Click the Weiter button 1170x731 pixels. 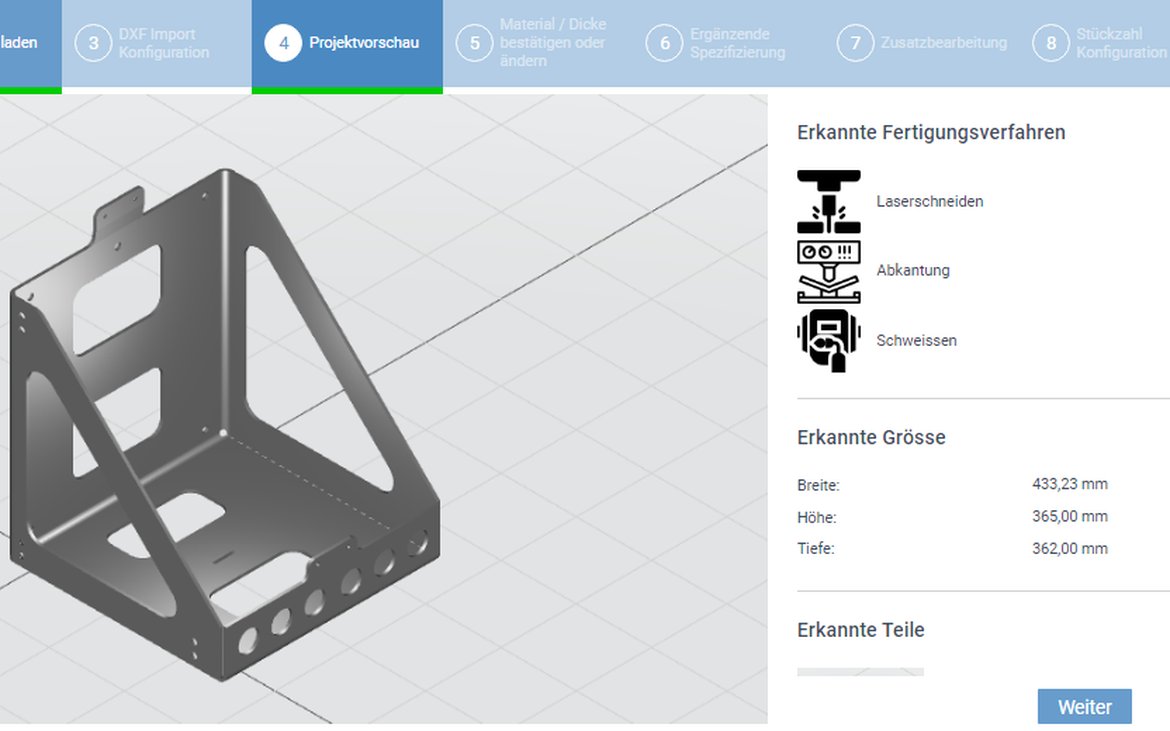click(x=1085, y=706)
